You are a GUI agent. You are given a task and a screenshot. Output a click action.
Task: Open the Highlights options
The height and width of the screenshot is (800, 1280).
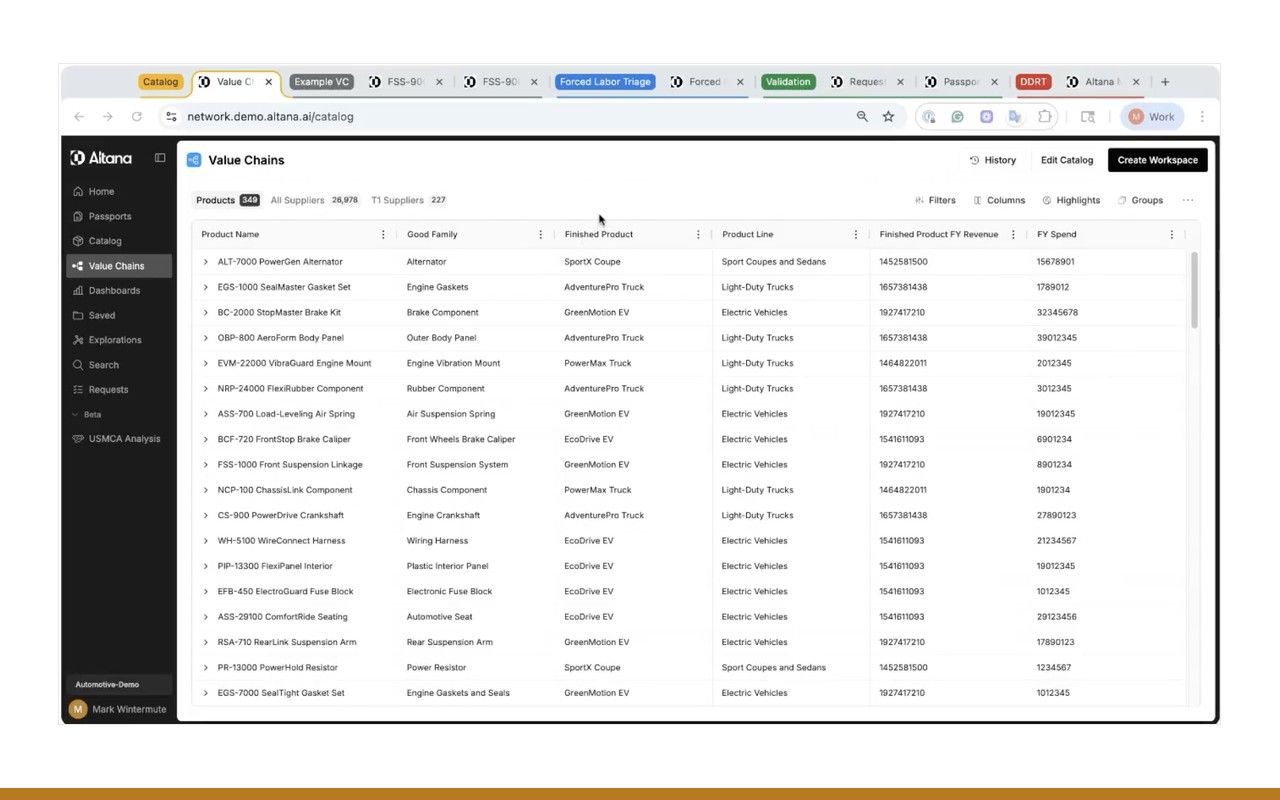point(1071,200)
